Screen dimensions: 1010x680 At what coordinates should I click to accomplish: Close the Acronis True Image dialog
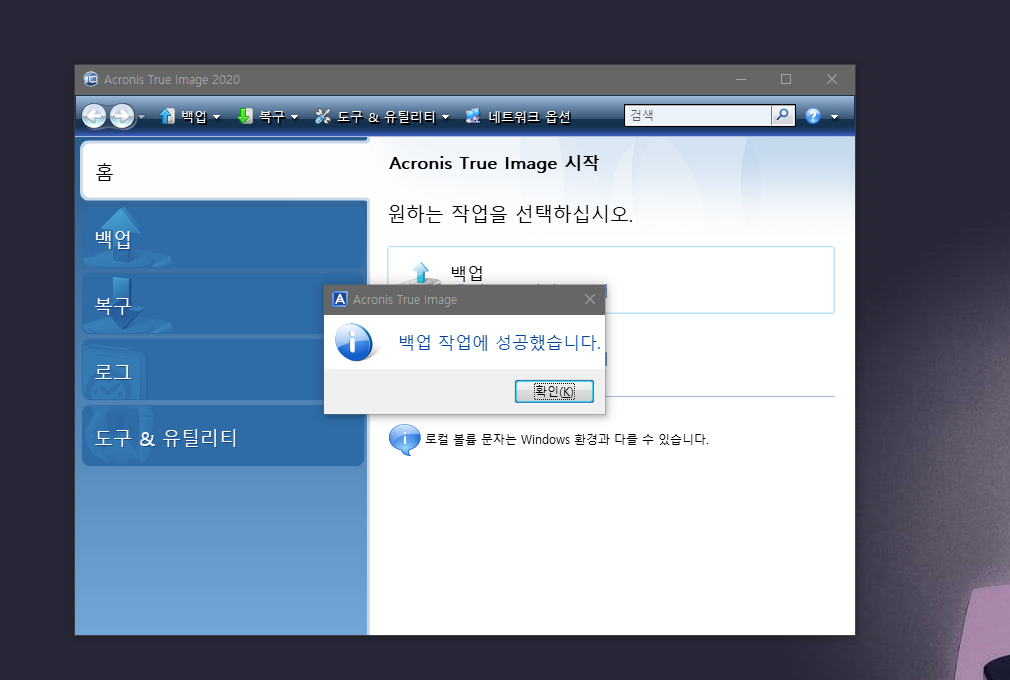(x=589, y=299)
